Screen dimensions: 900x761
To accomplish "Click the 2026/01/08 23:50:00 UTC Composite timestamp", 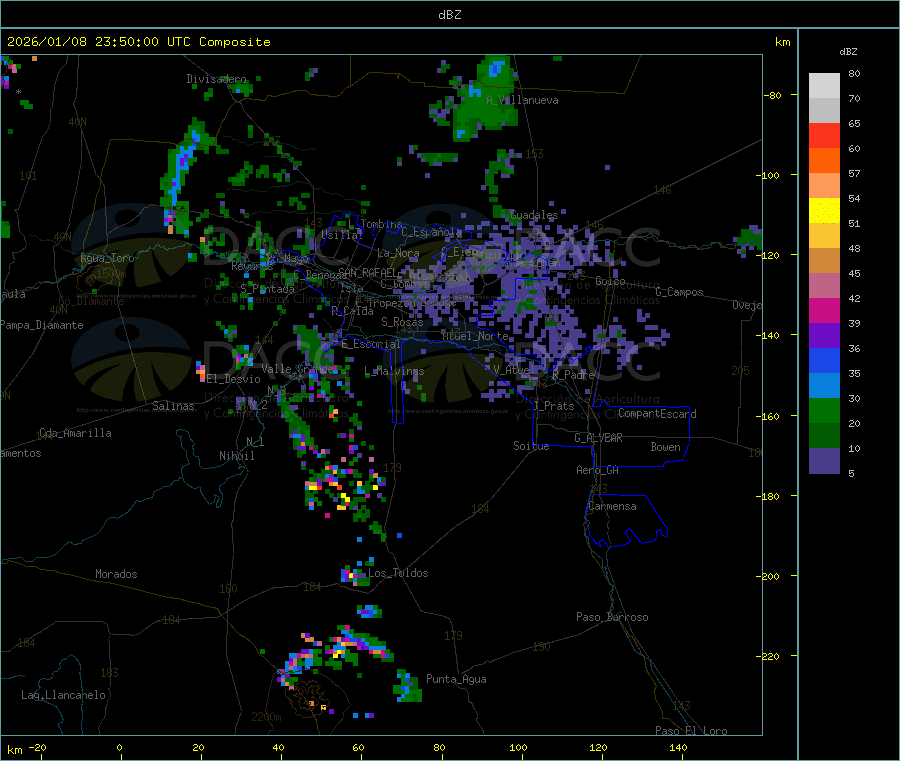I will click(x=138, y=42).
